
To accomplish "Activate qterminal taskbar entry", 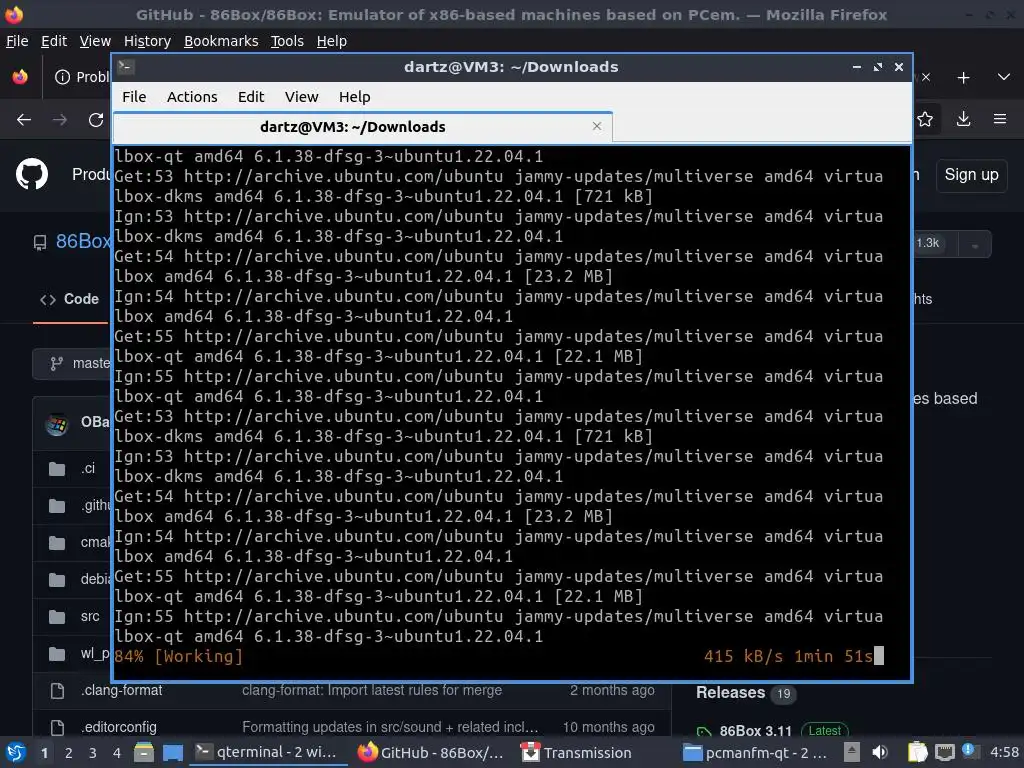I will point(270,753).
